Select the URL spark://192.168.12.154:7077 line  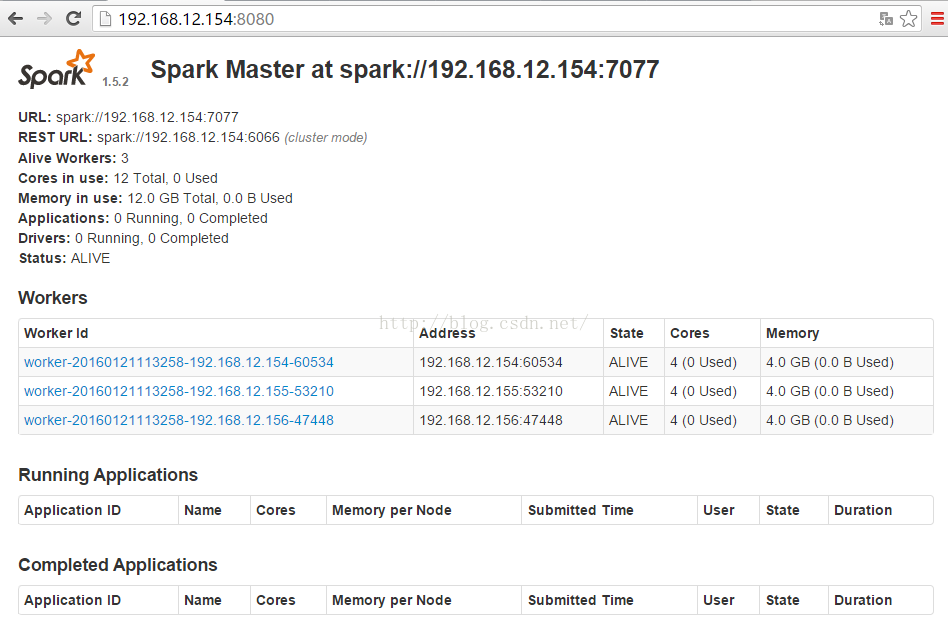pyautogui.click(x=128, y=117)
